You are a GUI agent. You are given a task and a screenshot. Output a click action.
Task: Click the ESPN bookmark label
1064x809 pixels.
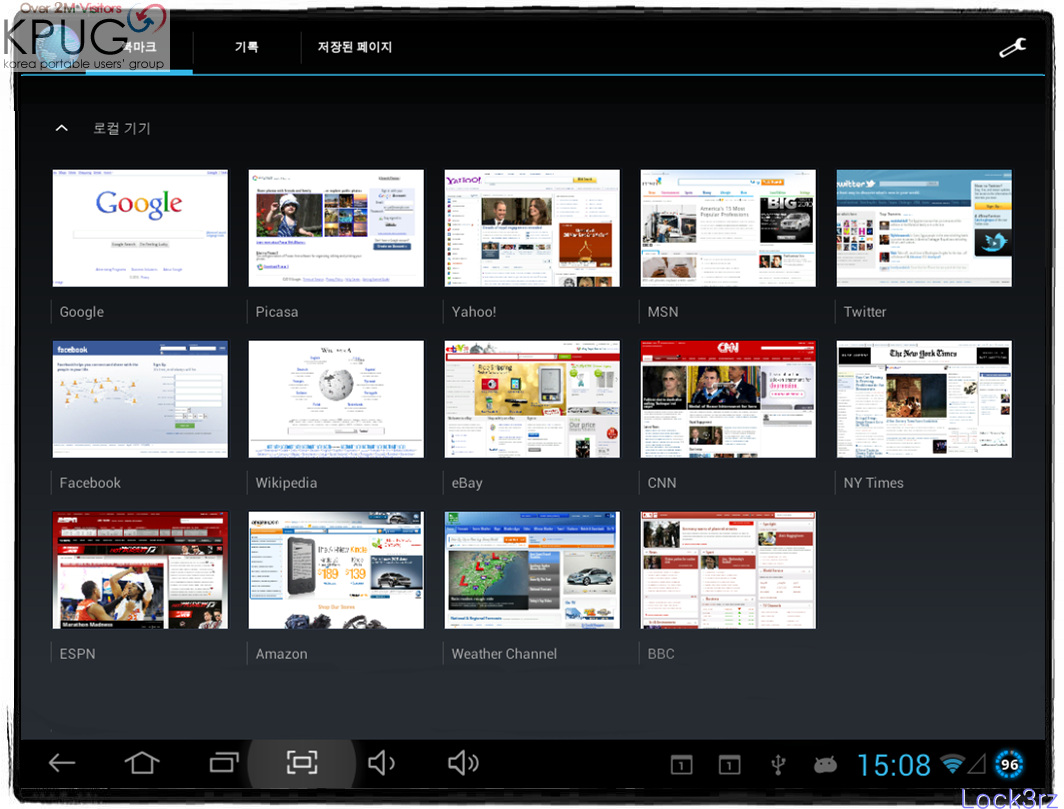pyautogui.click(x=77, y=654)
